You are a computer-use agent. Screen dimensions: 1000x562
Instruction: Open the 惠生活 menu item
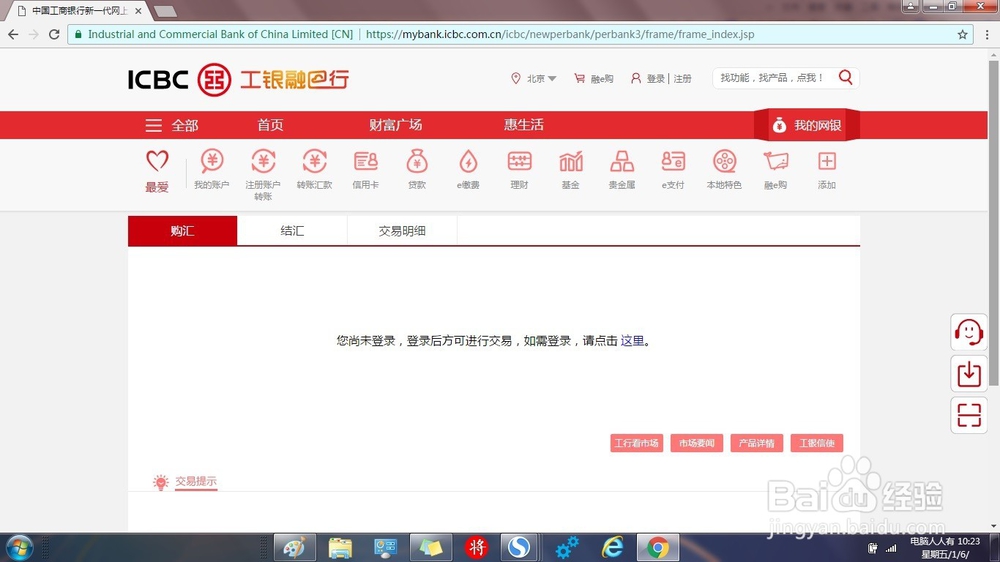click(524, 125)
